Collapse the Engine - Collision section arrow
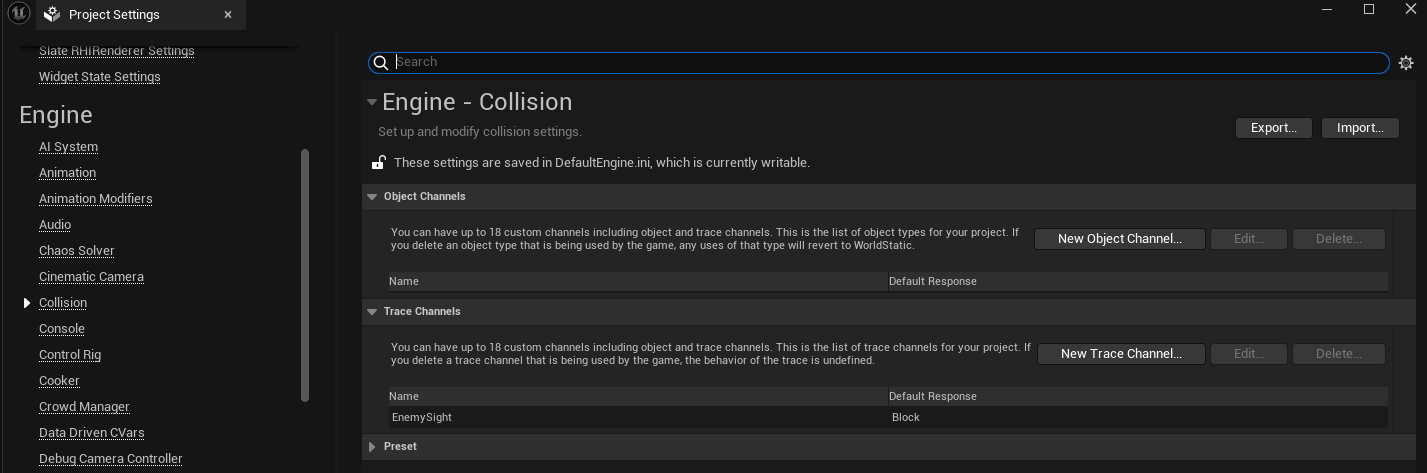 372,102
